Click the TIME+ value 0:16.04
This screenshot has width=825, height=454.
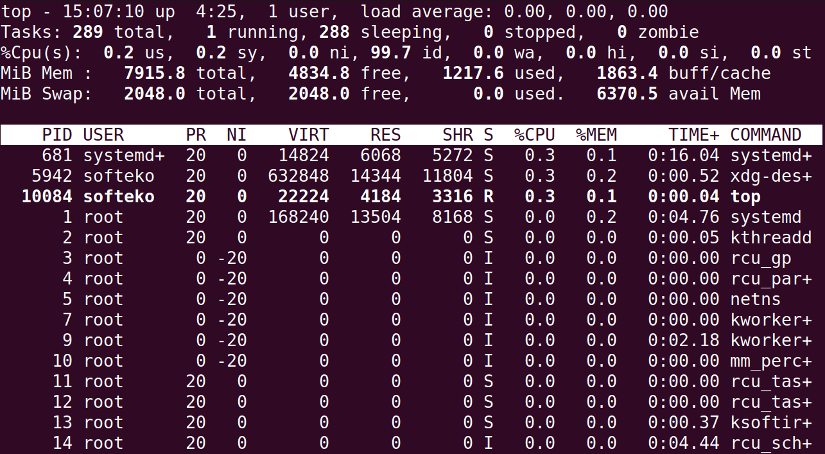[683, 156]
